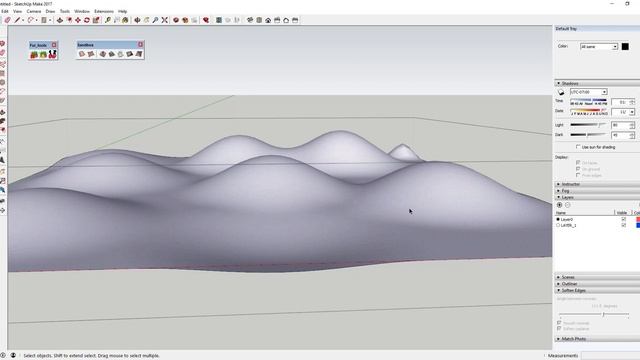Screen dimensions: 640x360
Task: Select the Zoom magnifier tool
Action: [155, 20]
